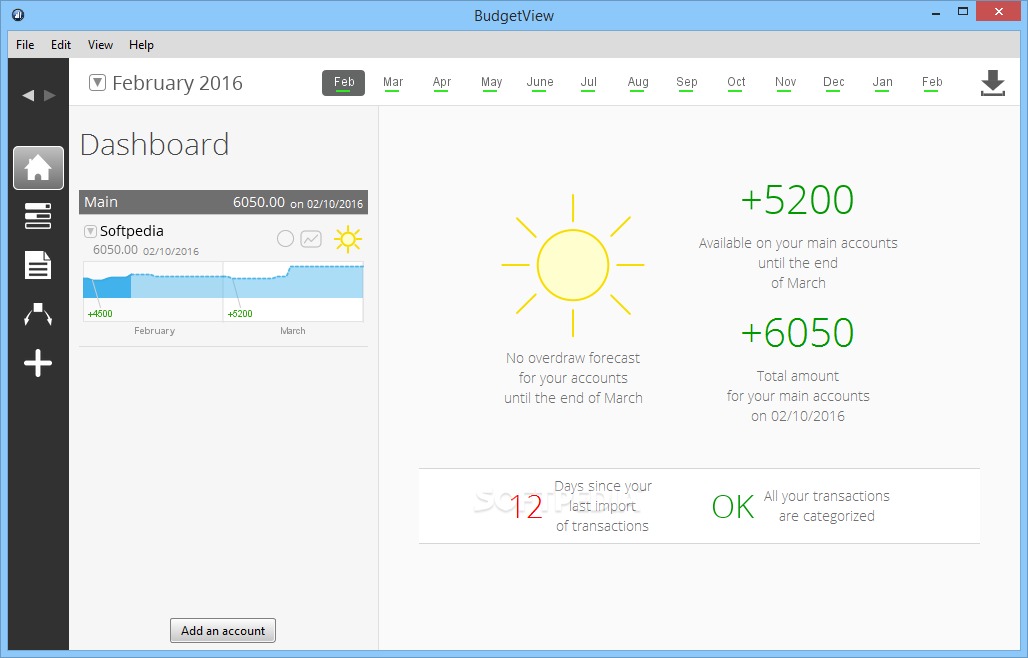
Task: Go forward with the right arrow
Action: pyautogui.click(x=50, y=96)
